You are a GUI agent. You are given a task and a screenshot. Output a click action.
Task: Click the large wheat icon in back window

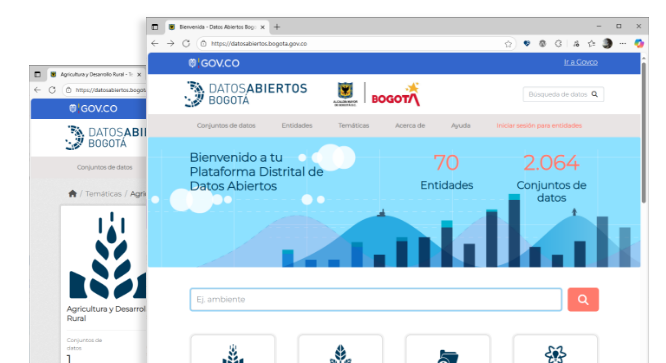pos(107,256)
